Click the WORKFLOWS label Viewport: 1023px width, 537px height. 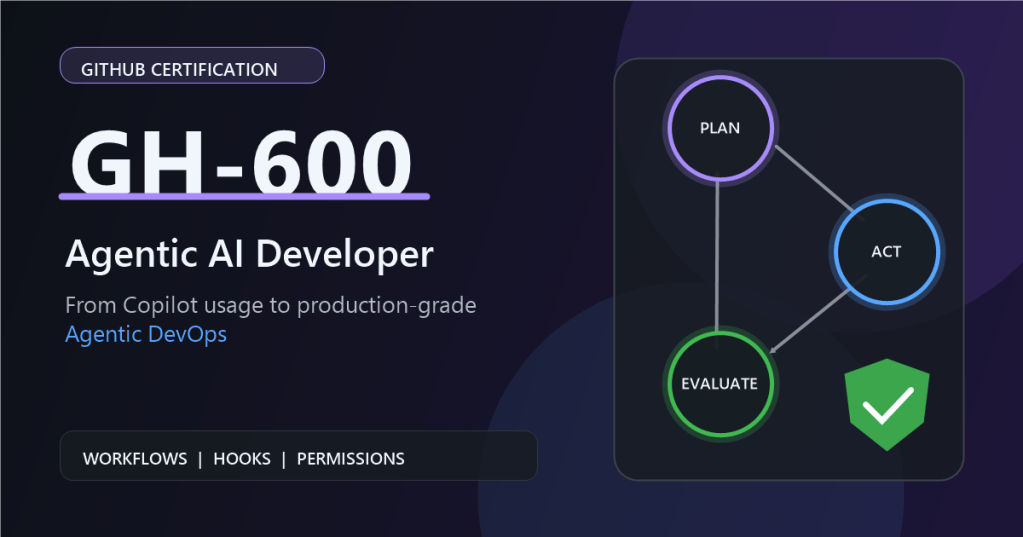(135, 459)
